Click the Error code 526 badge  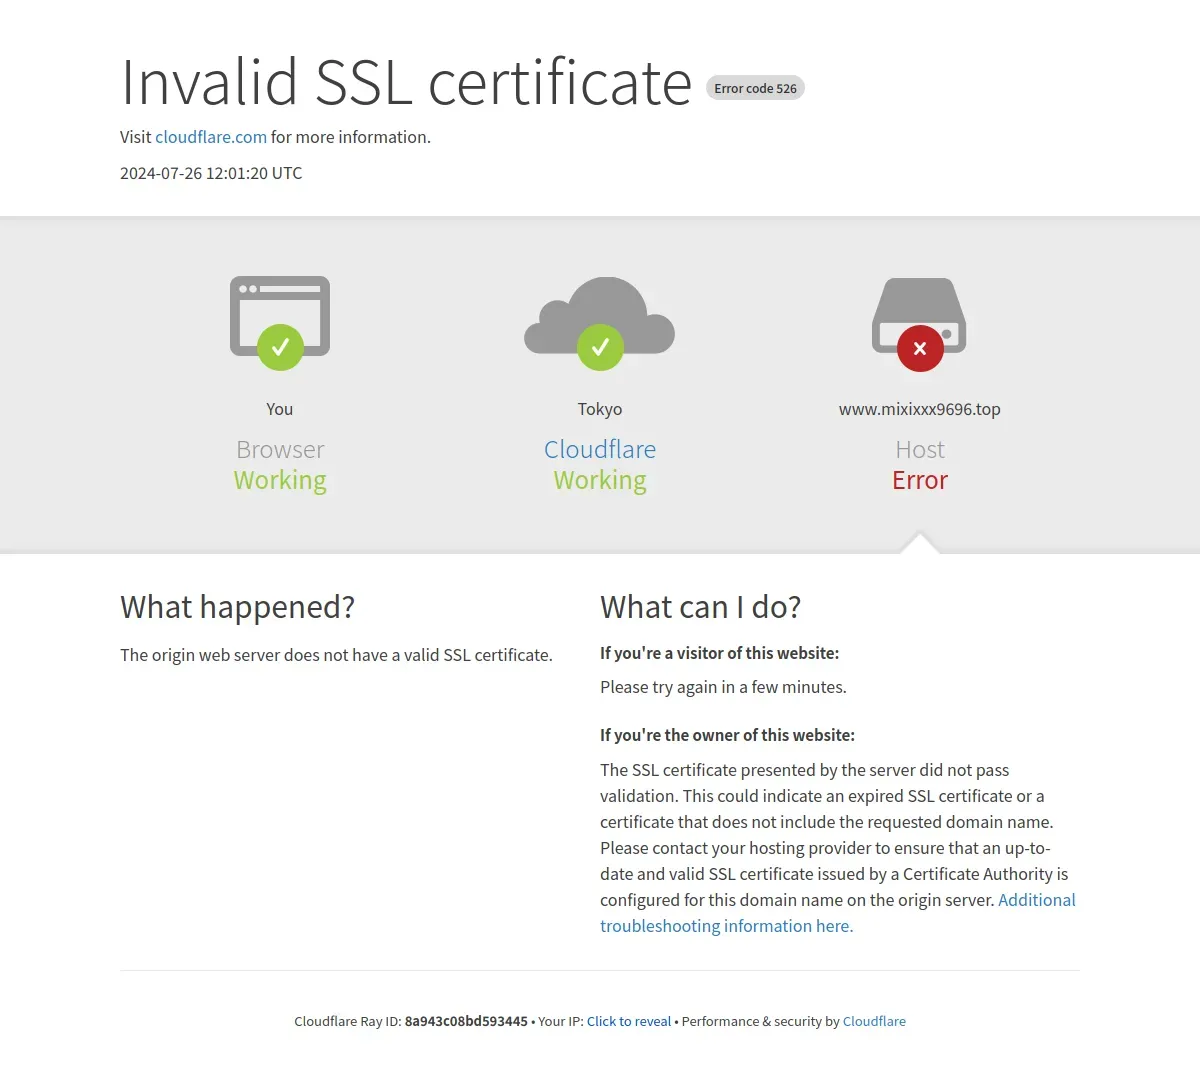[755, 88]
